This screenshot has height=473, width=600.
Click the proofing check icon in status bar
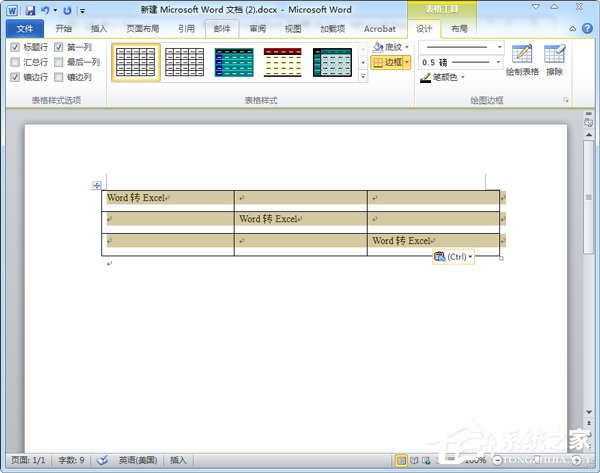102,460
